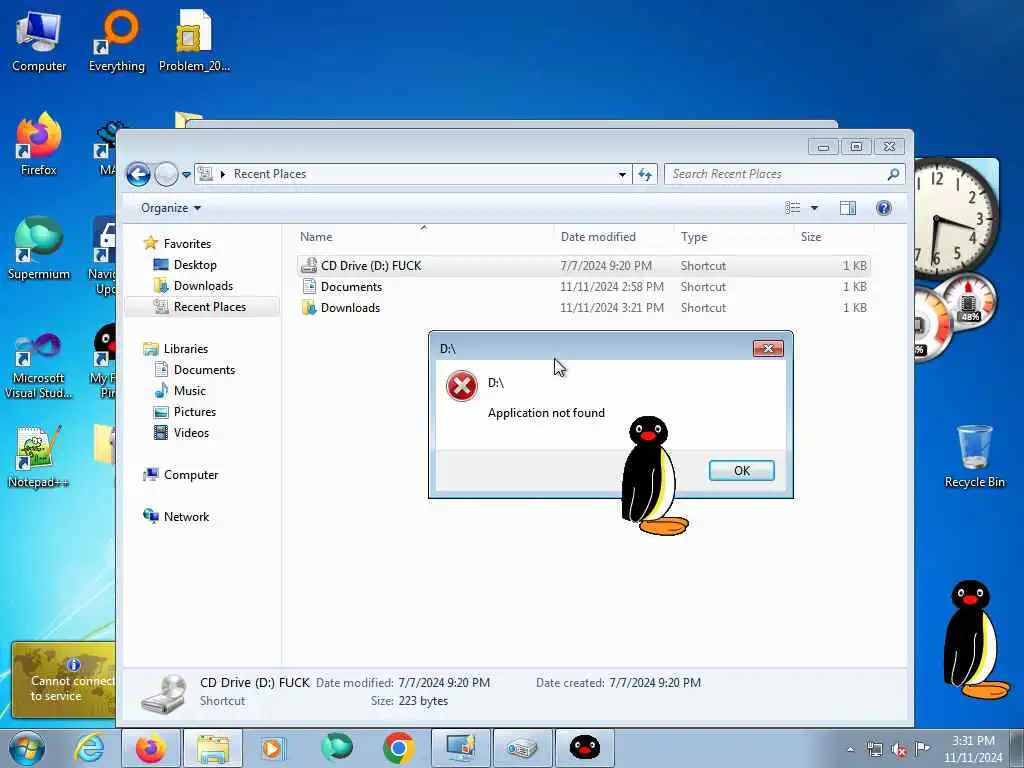Sort by the Date modified column
This screenshot has width=1024, height=768.
click(x=614, y=237)
